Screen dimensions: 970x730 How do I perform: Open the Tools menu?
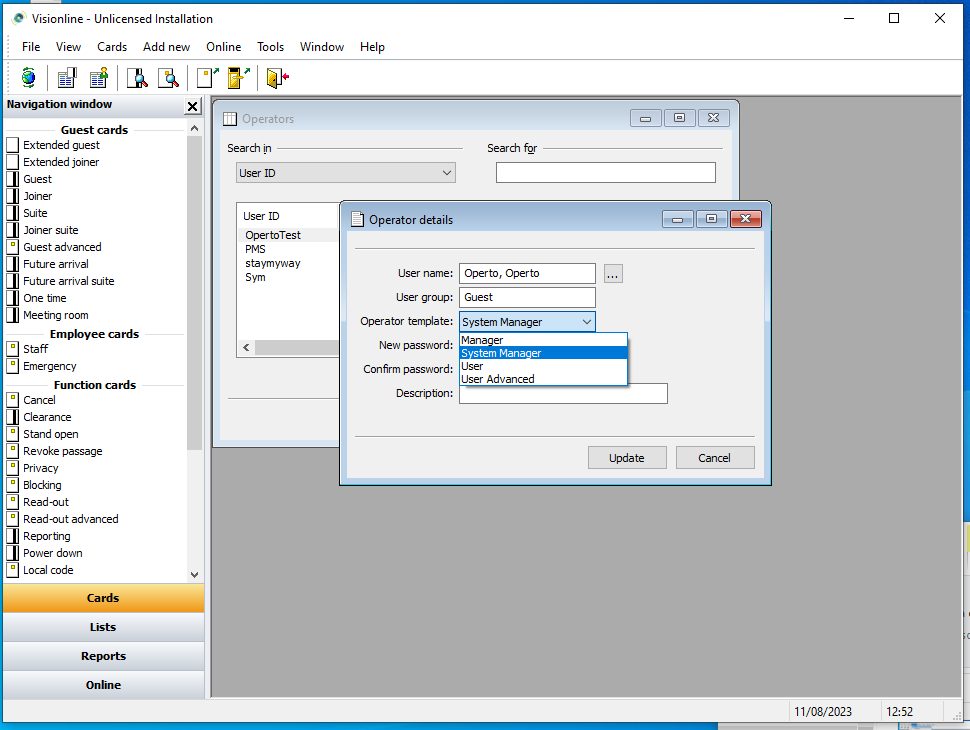point(270,47)
